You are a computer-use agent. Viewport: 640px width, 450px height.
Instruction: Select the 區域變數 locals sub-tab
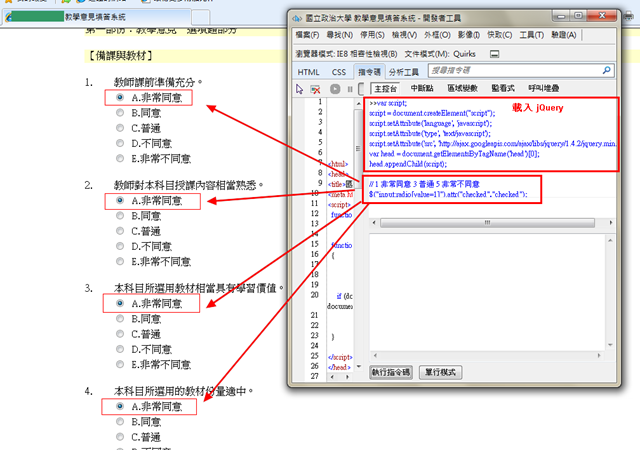coord(462,88)
